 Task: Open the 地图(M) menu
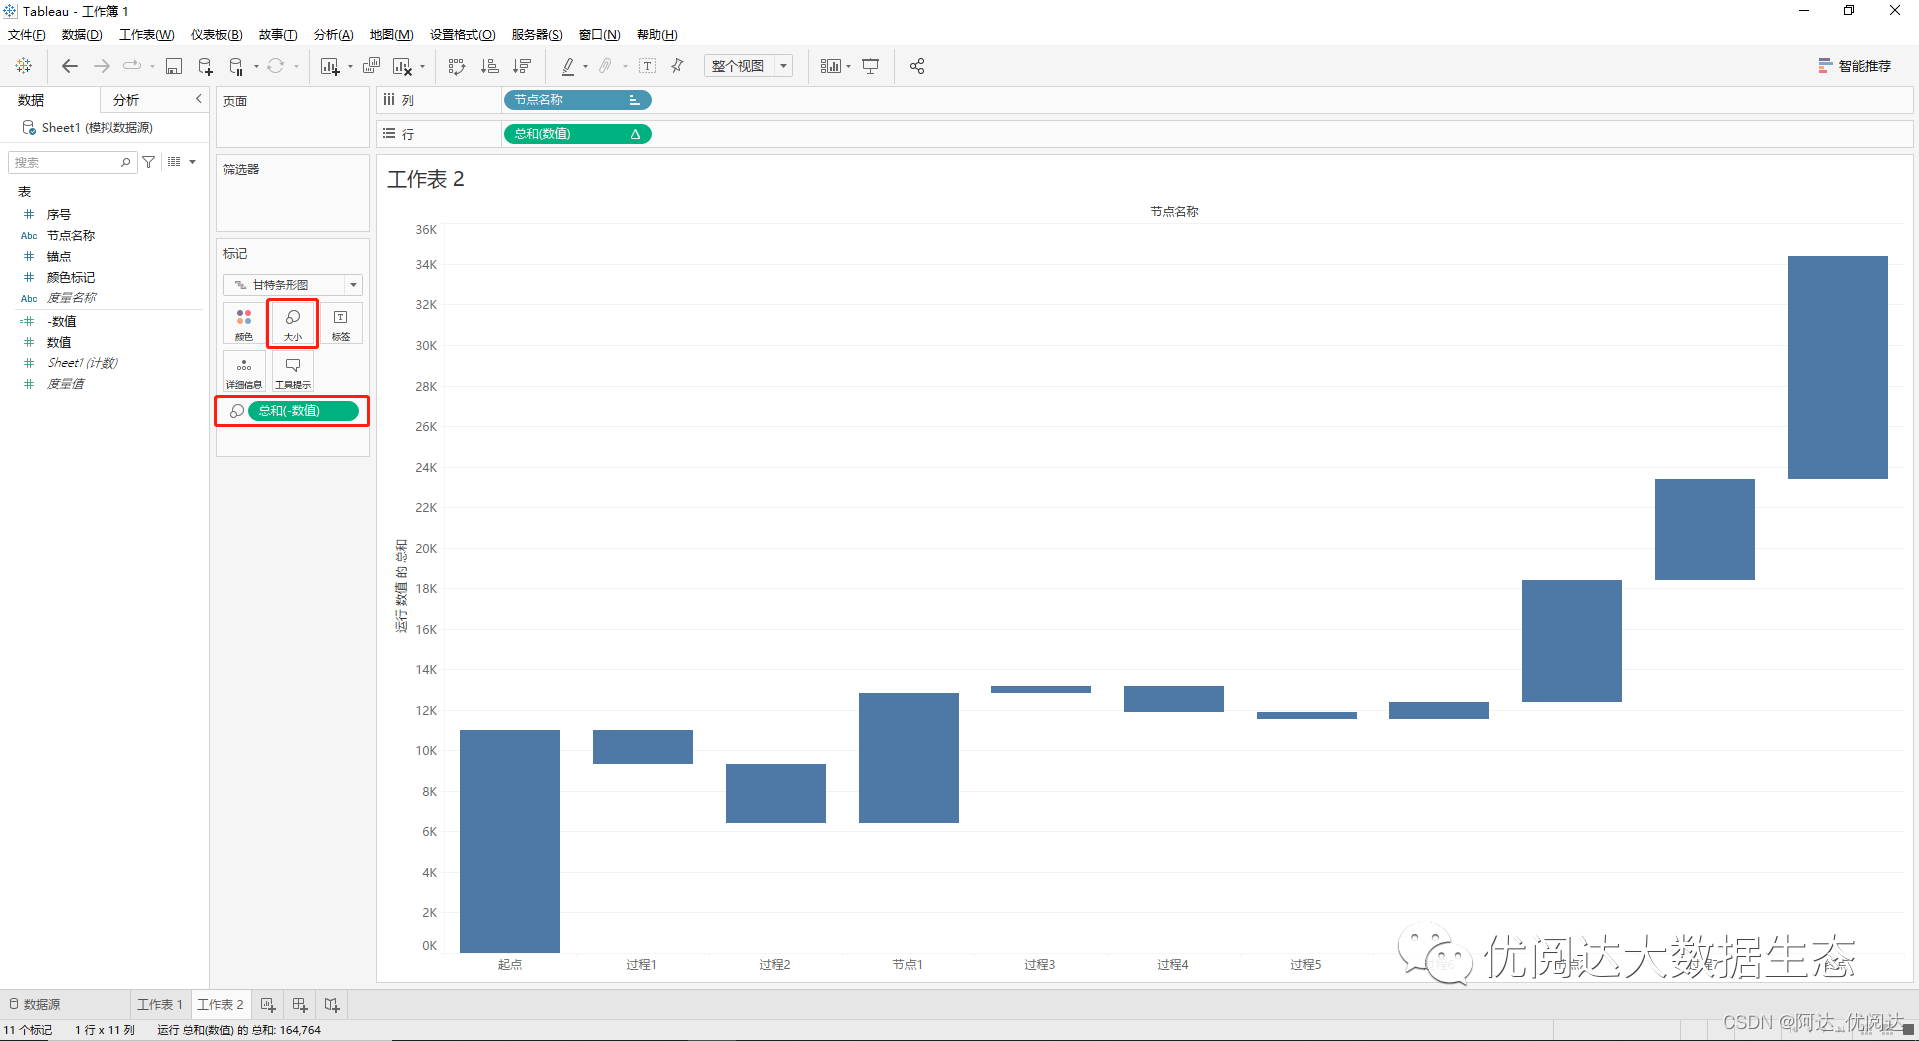(x=391, y=35)
